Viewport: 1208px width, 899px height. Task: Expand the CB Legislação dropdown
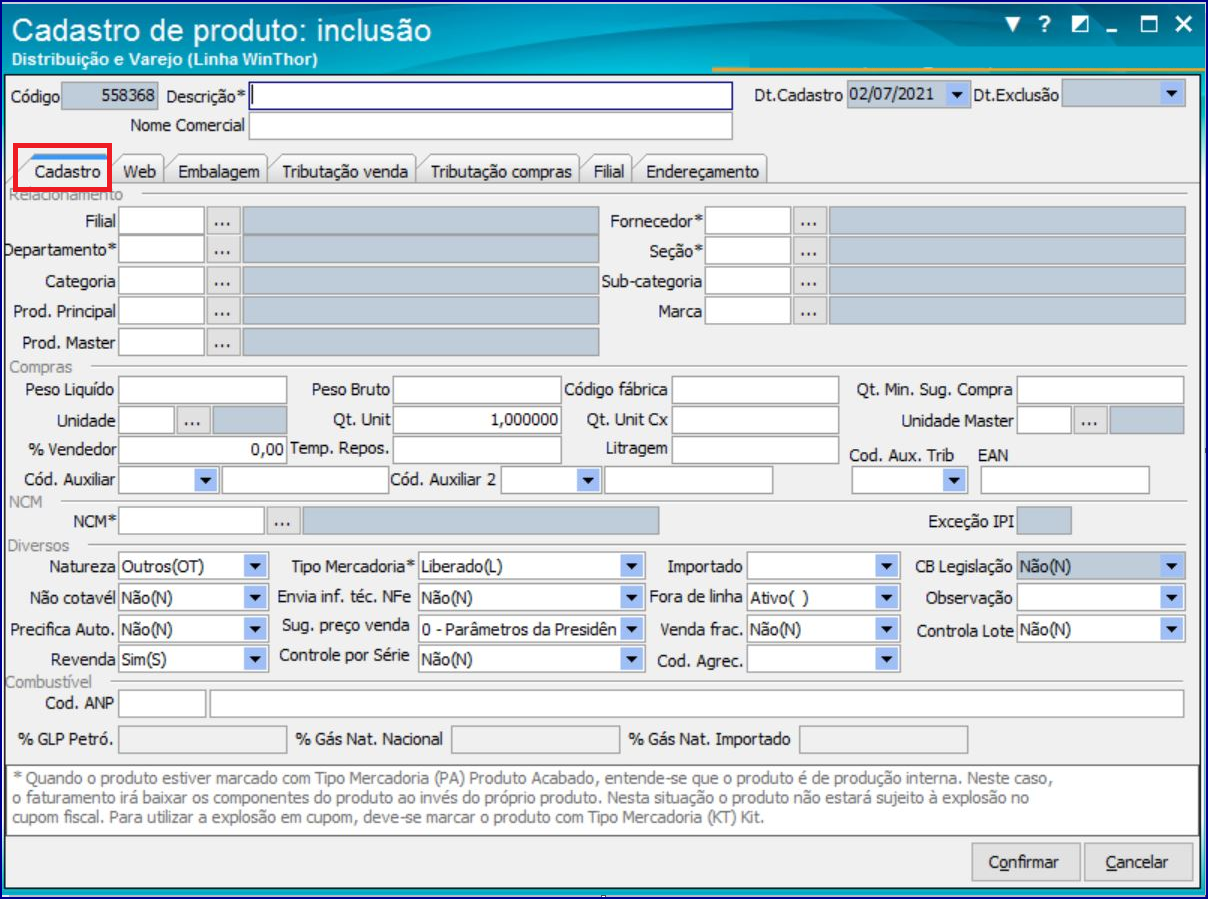[x=1172, y=567]
